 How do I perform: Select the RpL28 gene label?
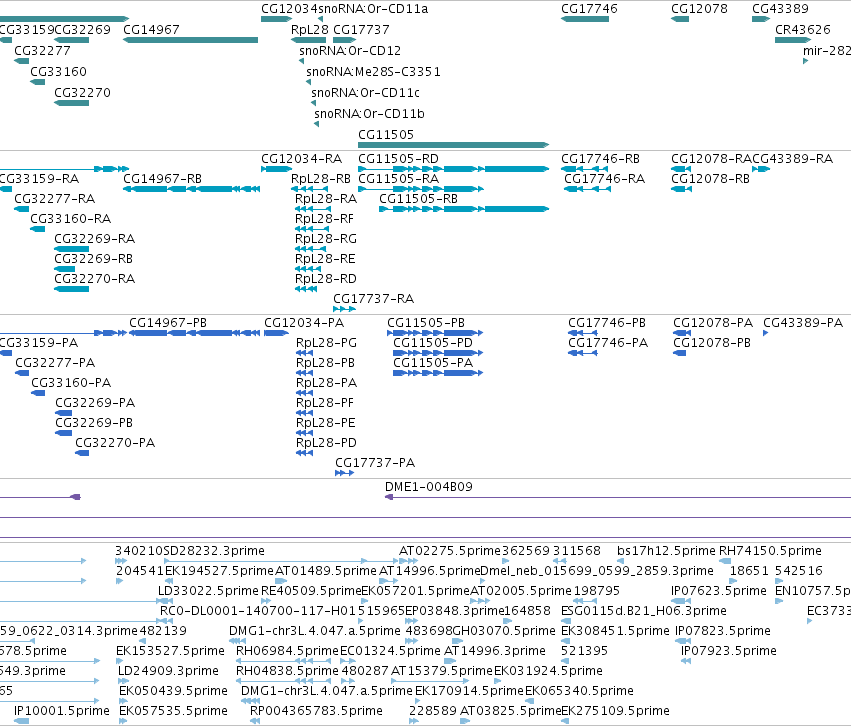[x=310, y=29]
